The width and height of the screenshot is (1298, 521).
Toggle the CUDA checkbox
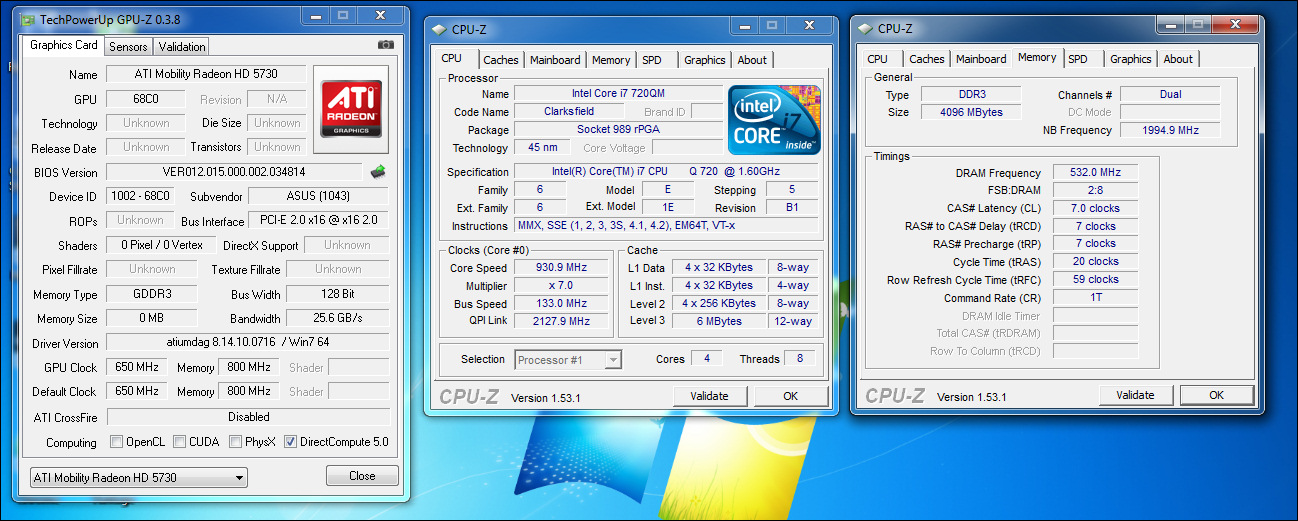click(179, 442)
